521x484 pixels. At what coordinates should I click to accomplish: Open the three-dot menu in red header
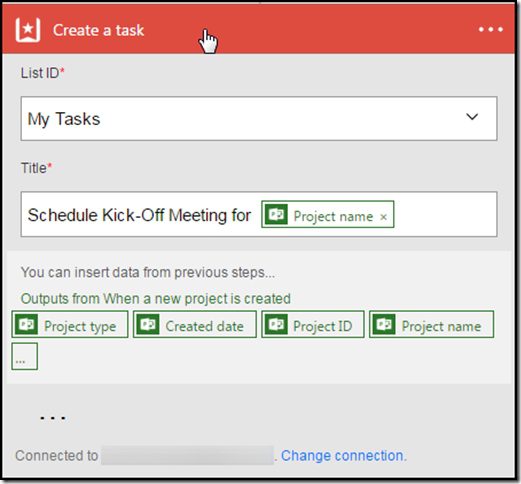coord(491,30)
